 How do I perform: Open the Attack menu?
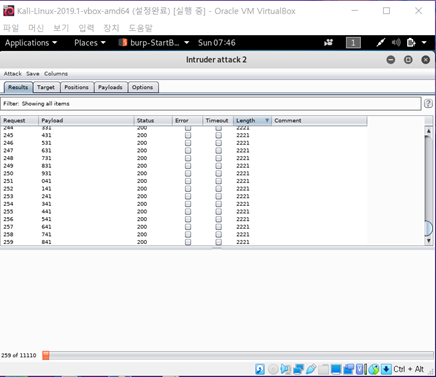(x=13, y=74)
